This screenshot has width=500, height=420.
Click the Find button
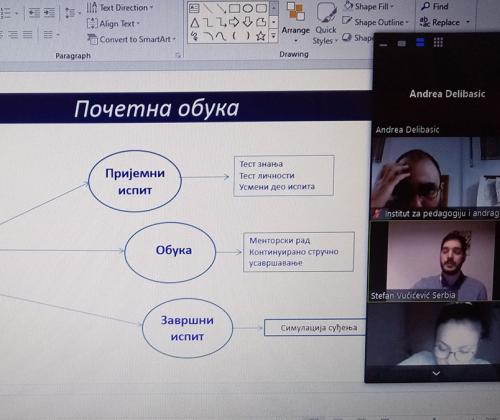tap(435, 6)
